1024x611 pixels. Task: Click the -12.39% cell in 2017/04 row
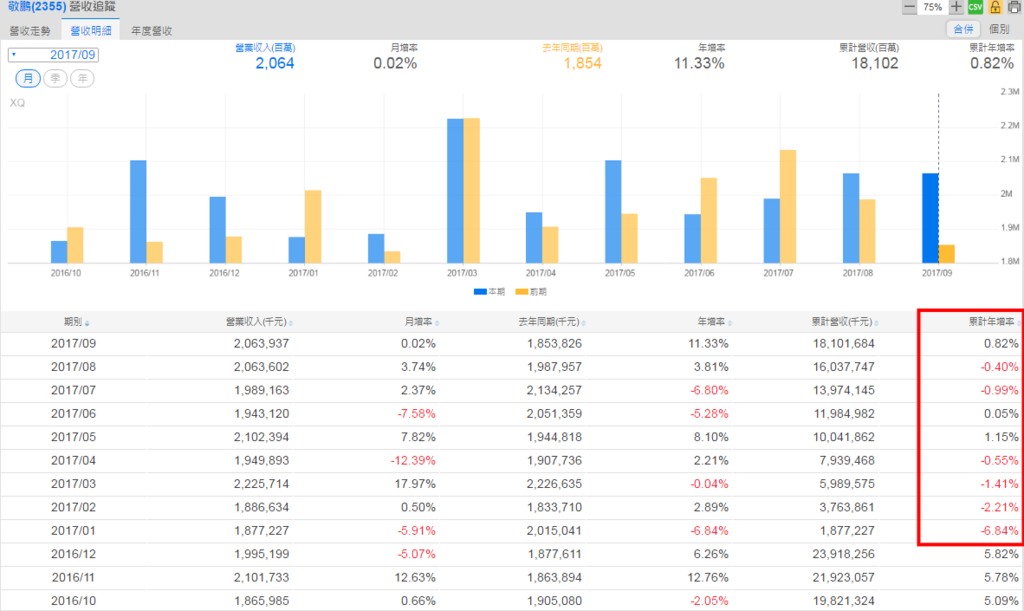[x=413, y=461]
